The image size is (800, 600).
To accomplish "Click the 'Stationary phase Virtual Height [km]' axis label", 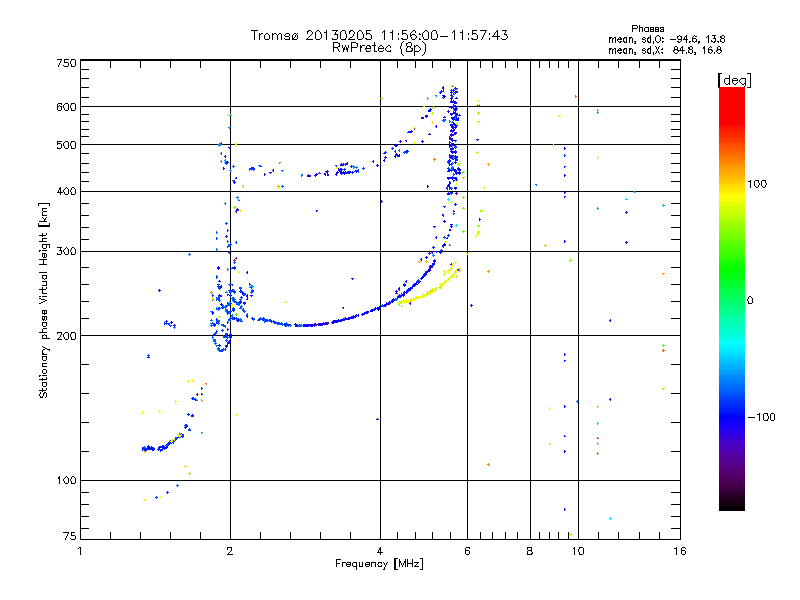I will click(43, 300).
